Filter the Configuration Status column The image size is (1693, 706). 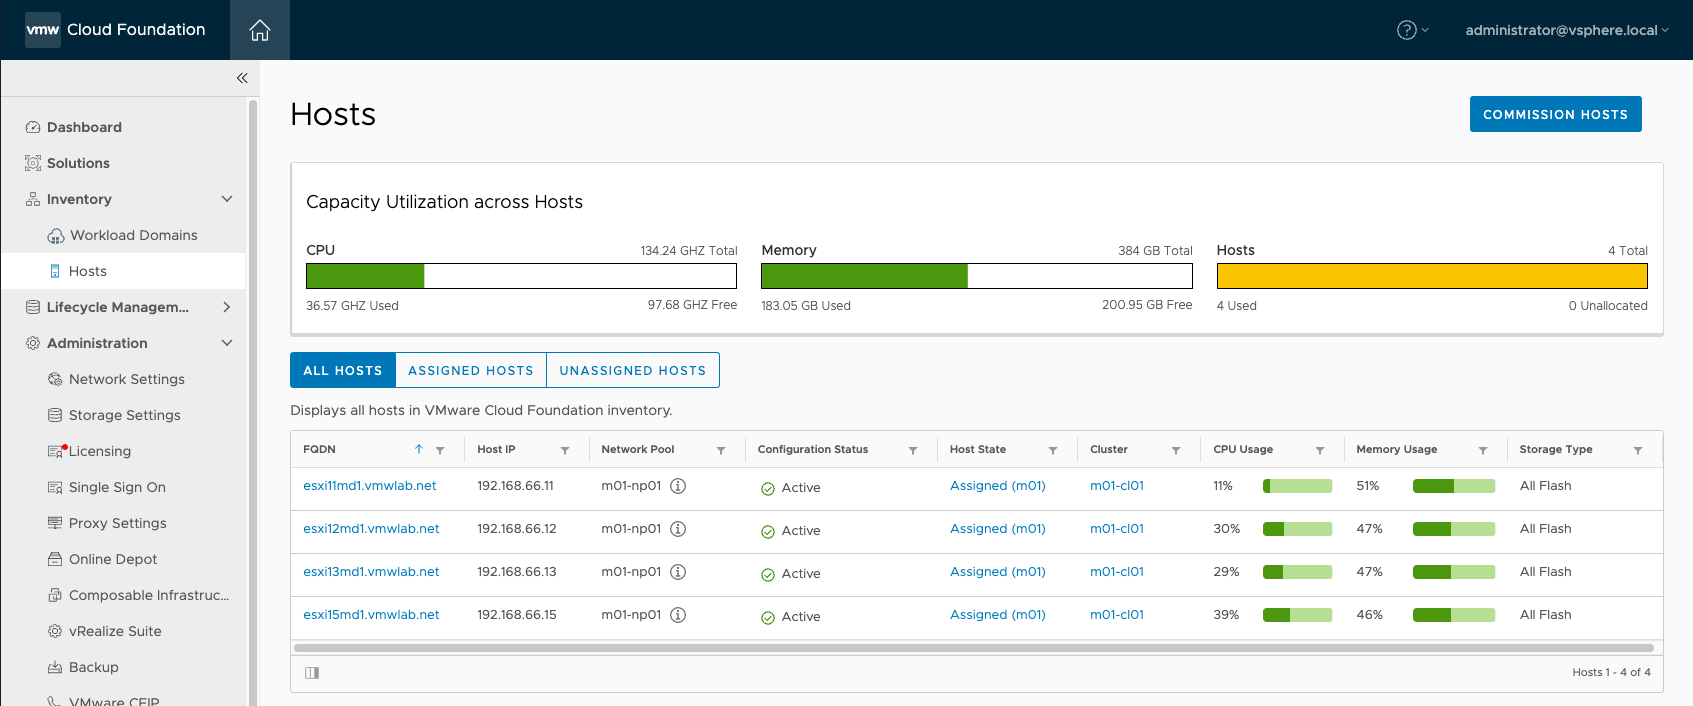click(913, 451)
